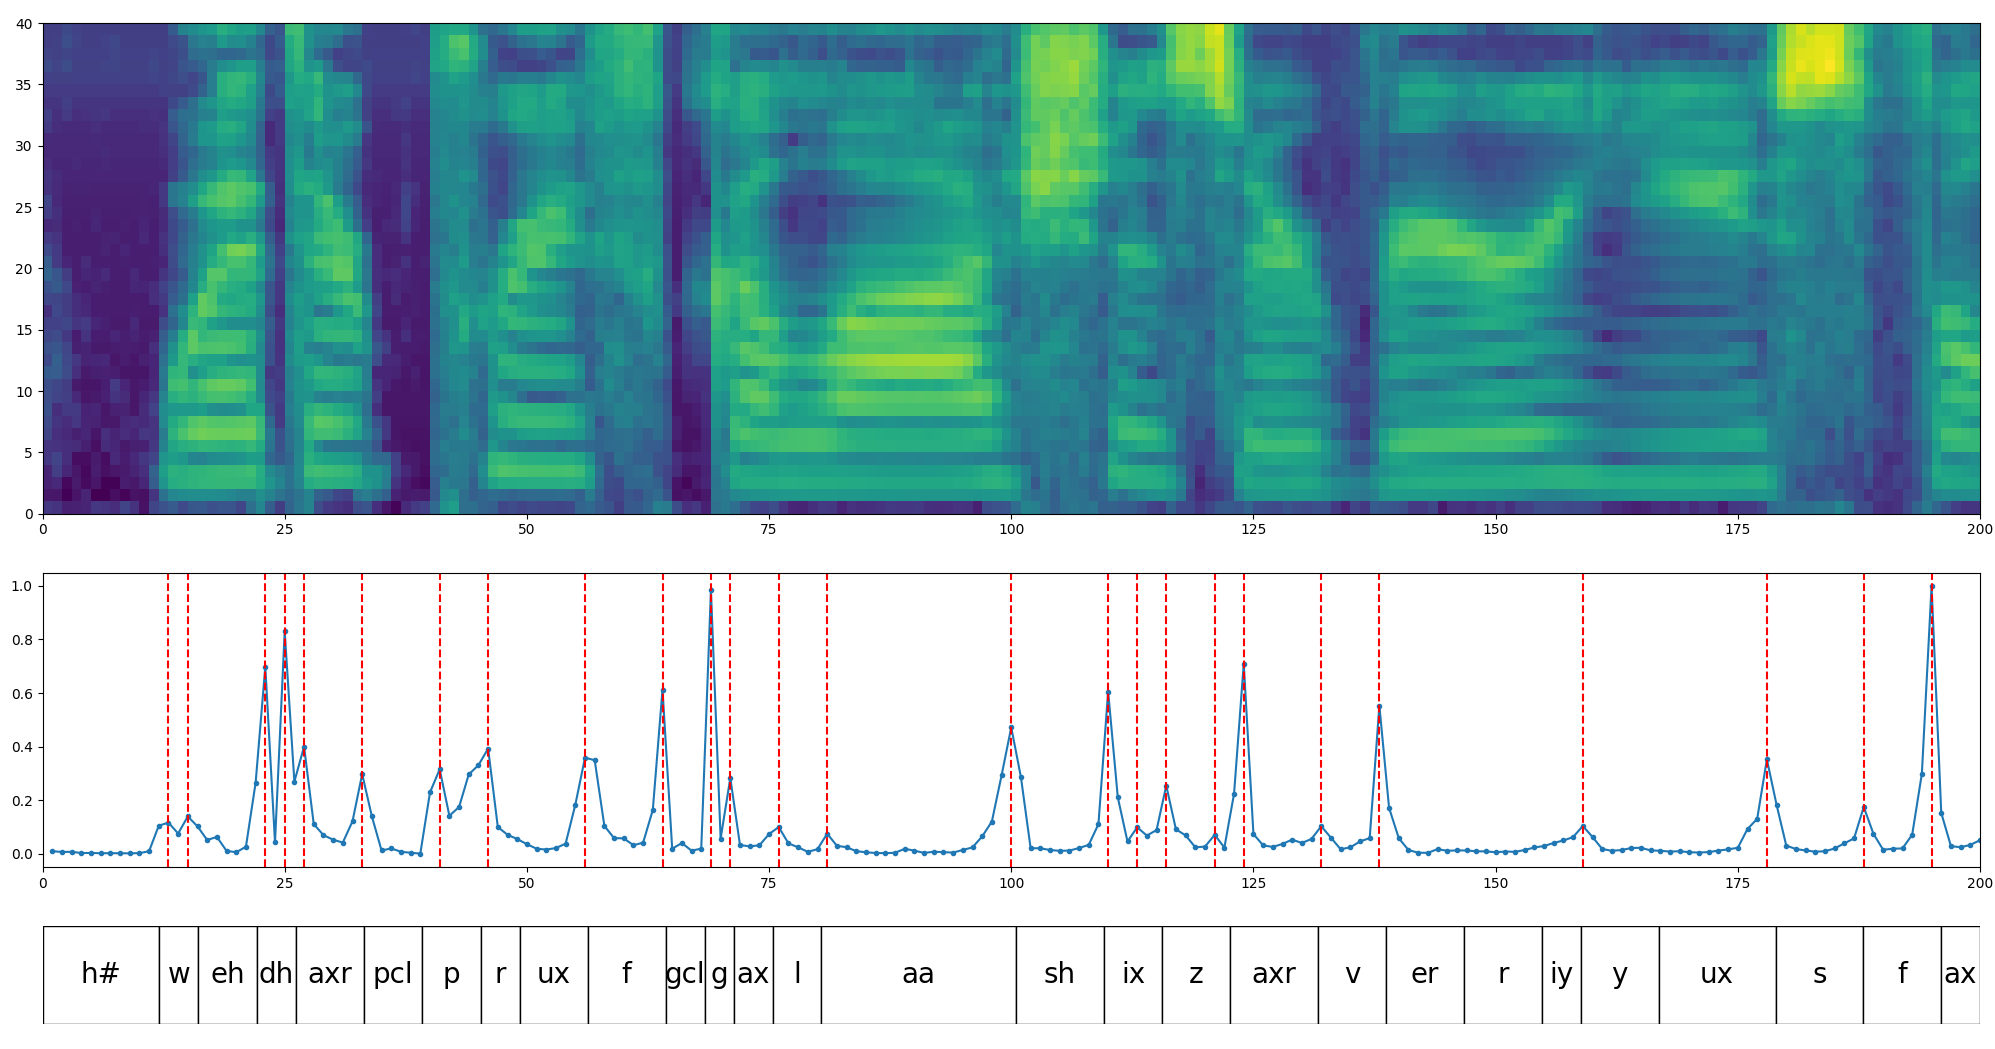The width and height of the screenshot is (1995, 1049).
Task: Select the 'iy' phoneme segment
Action: (x=1561, y=974)
